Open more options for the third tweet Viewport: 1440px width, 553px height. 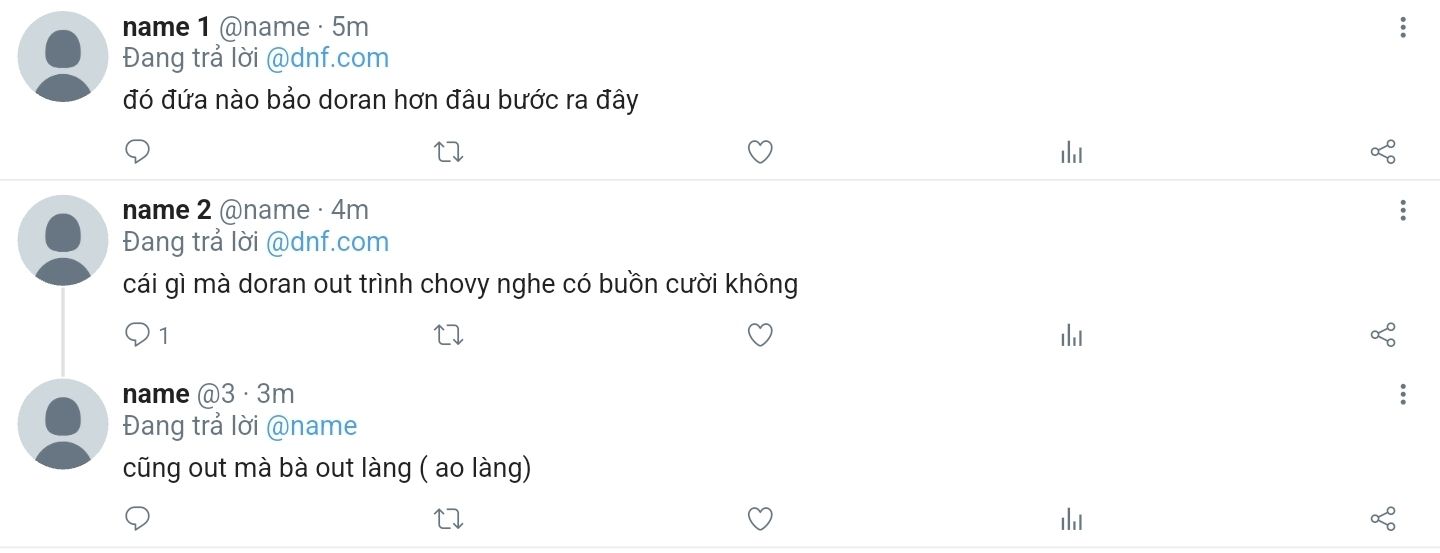(x=1403, y=394)
